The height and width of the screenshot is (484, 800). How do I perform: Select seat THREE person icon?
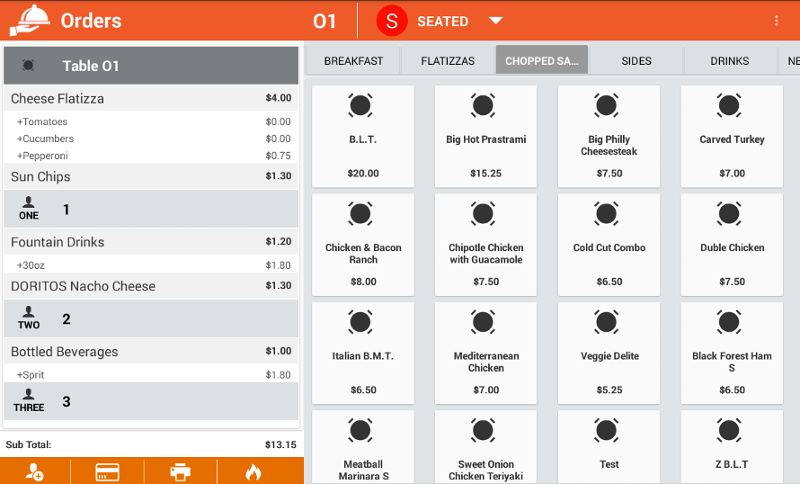pos(29,400)
